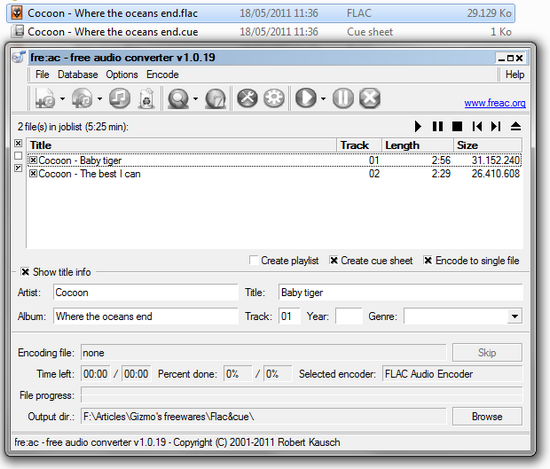Open encoder configuration gear icon
550x469 pixels.
coord(274,98)
